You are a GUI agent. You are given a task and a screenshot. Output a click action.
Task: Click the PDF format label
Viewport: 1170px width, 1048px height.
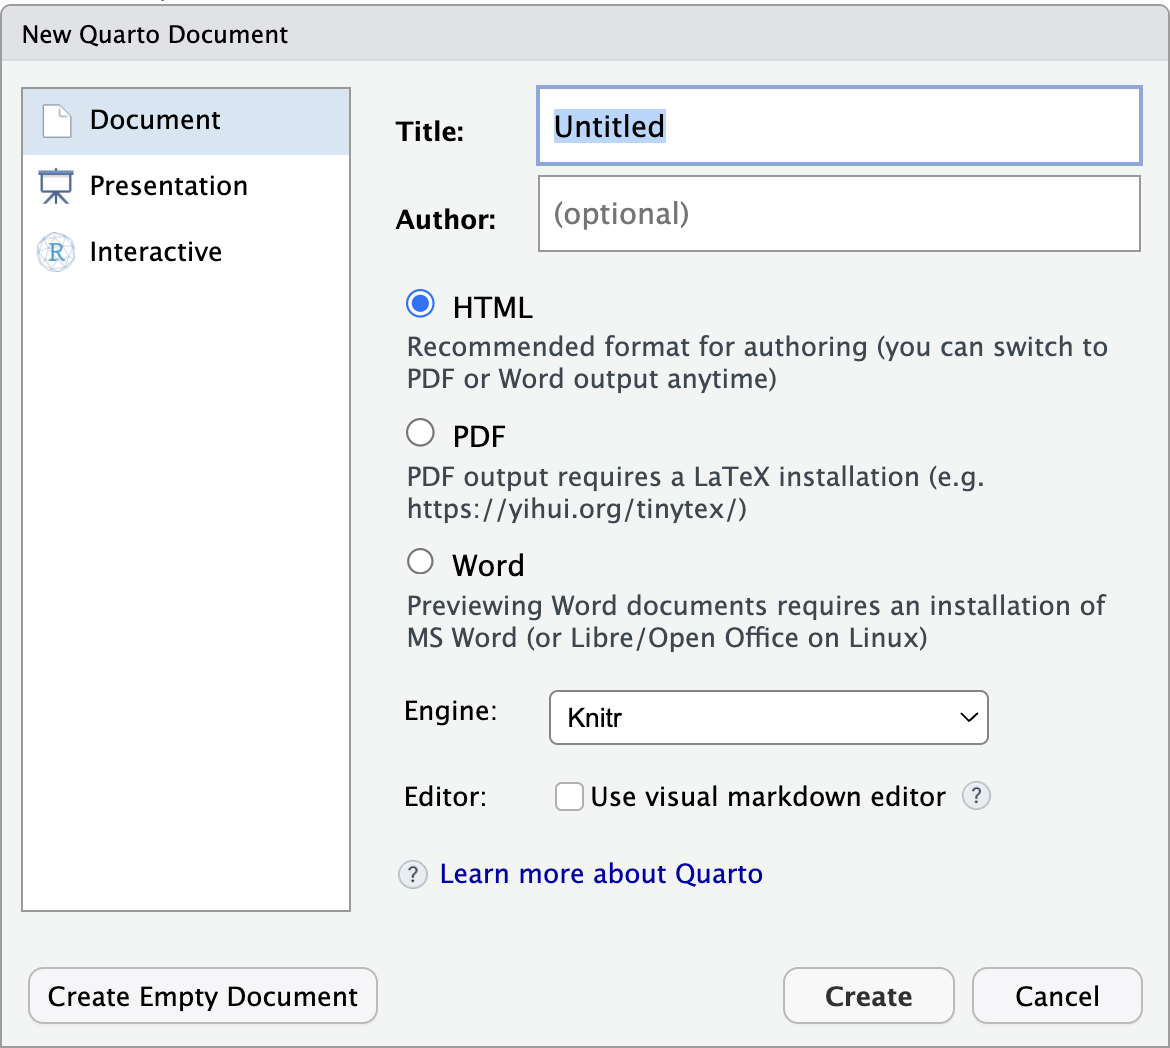point(479,437)
